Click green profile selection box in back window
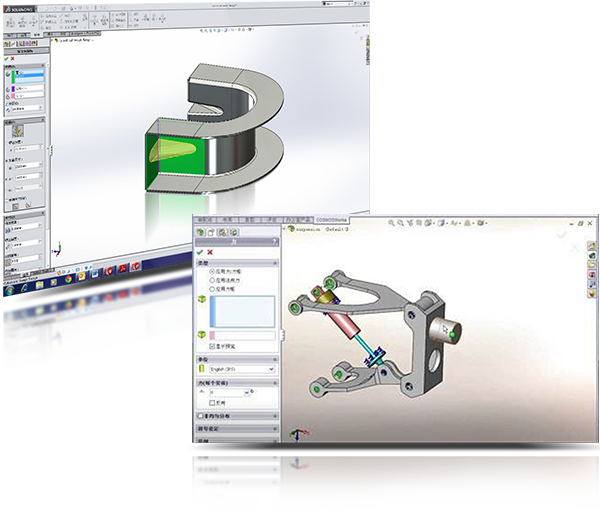Screen dimensions: 600x522 (x=28, y=77)
